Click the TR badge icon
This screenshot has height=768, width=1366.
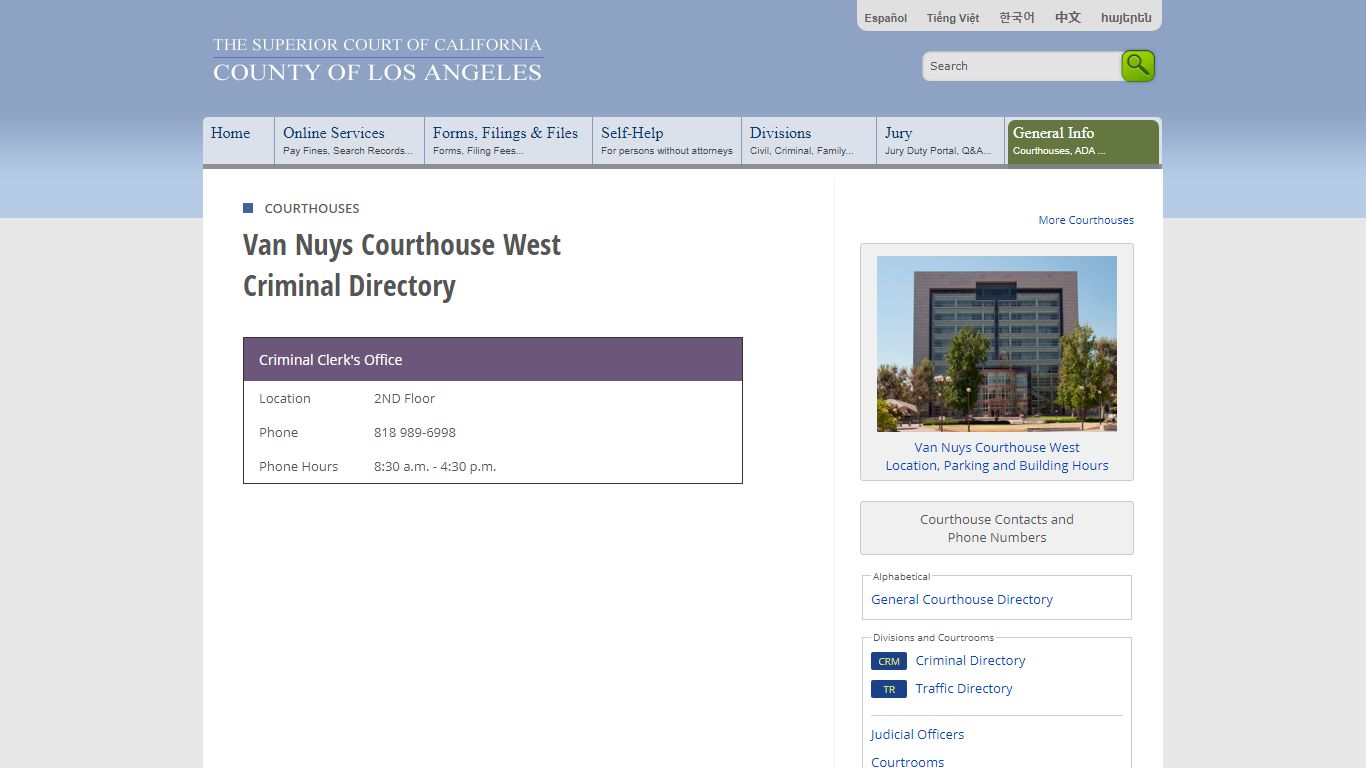point(889,689)
